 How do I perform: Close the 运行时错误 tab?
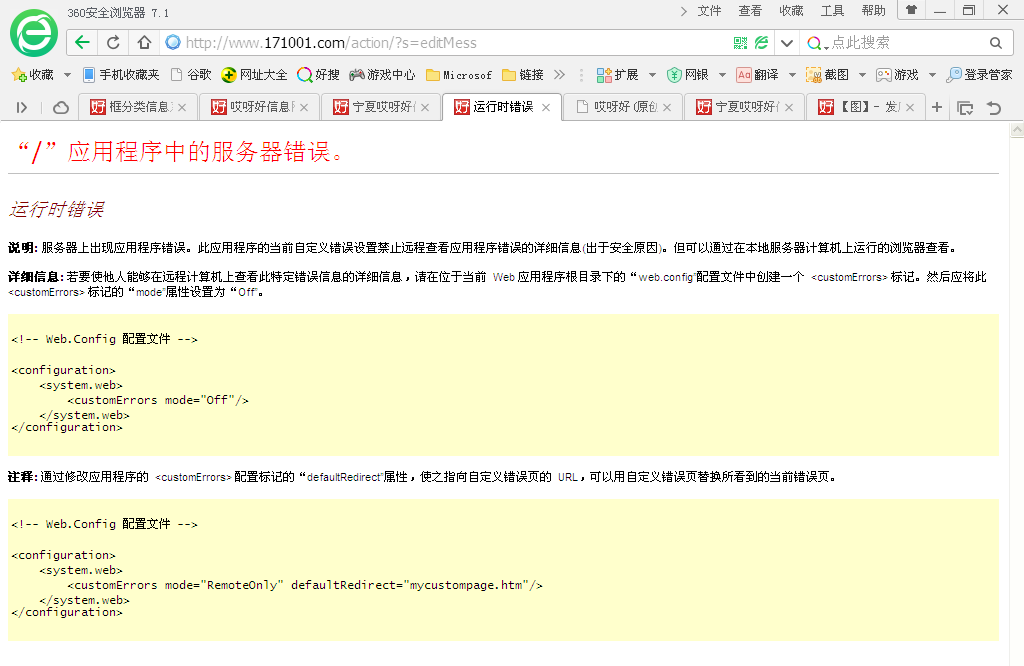click(546, 108)
